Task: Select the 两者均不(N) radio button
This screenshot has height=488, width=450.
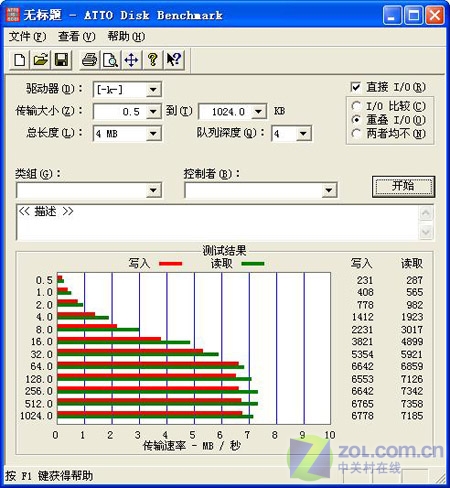Action: tap(356, 134)
